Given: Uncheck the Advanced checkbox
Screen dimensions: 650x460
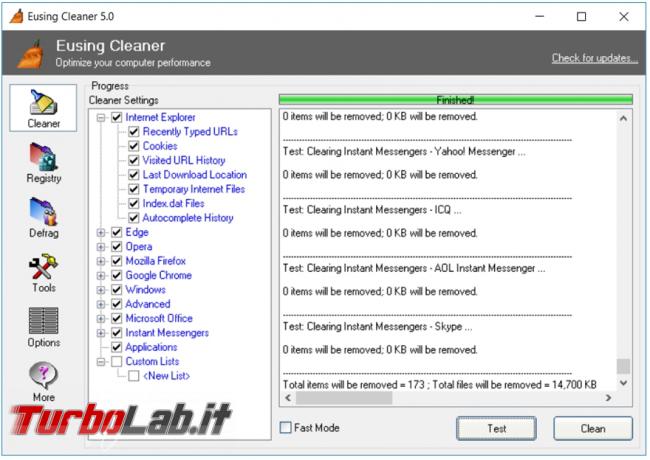Looking at the screenshot, I should (116, 304).
